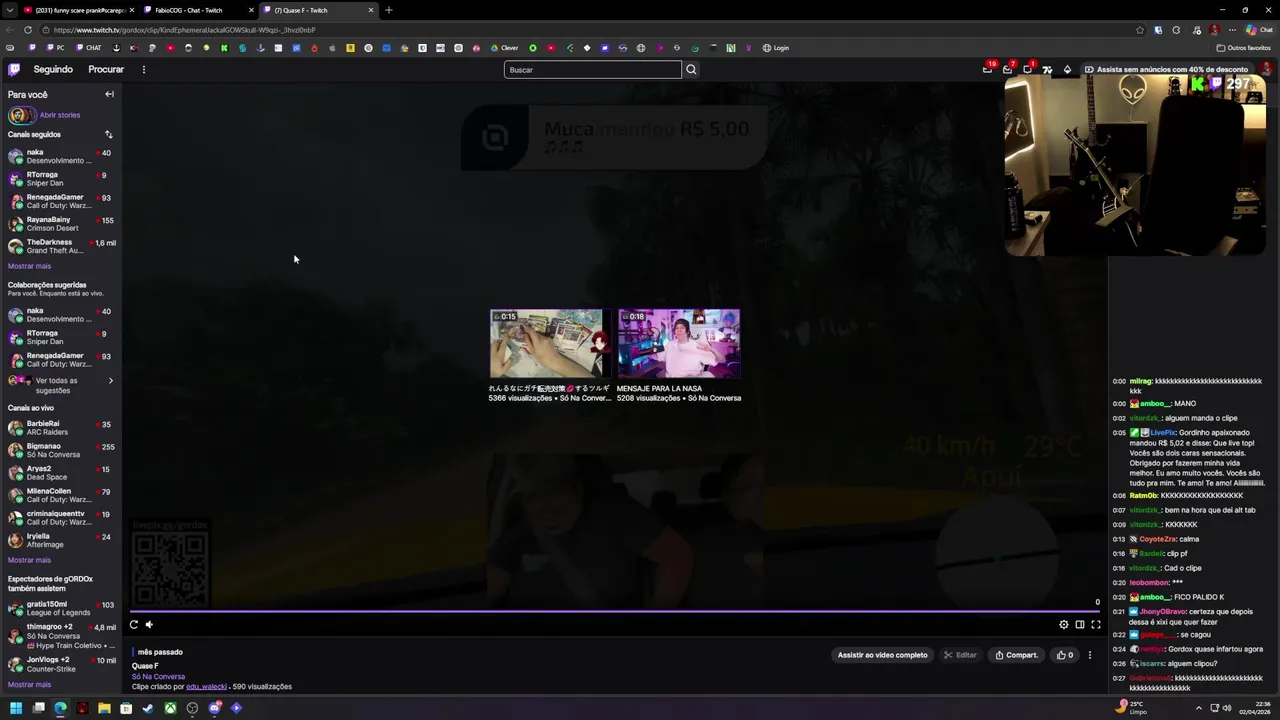Open Discord from the taskbar
1280x720 pixels.
214,708
